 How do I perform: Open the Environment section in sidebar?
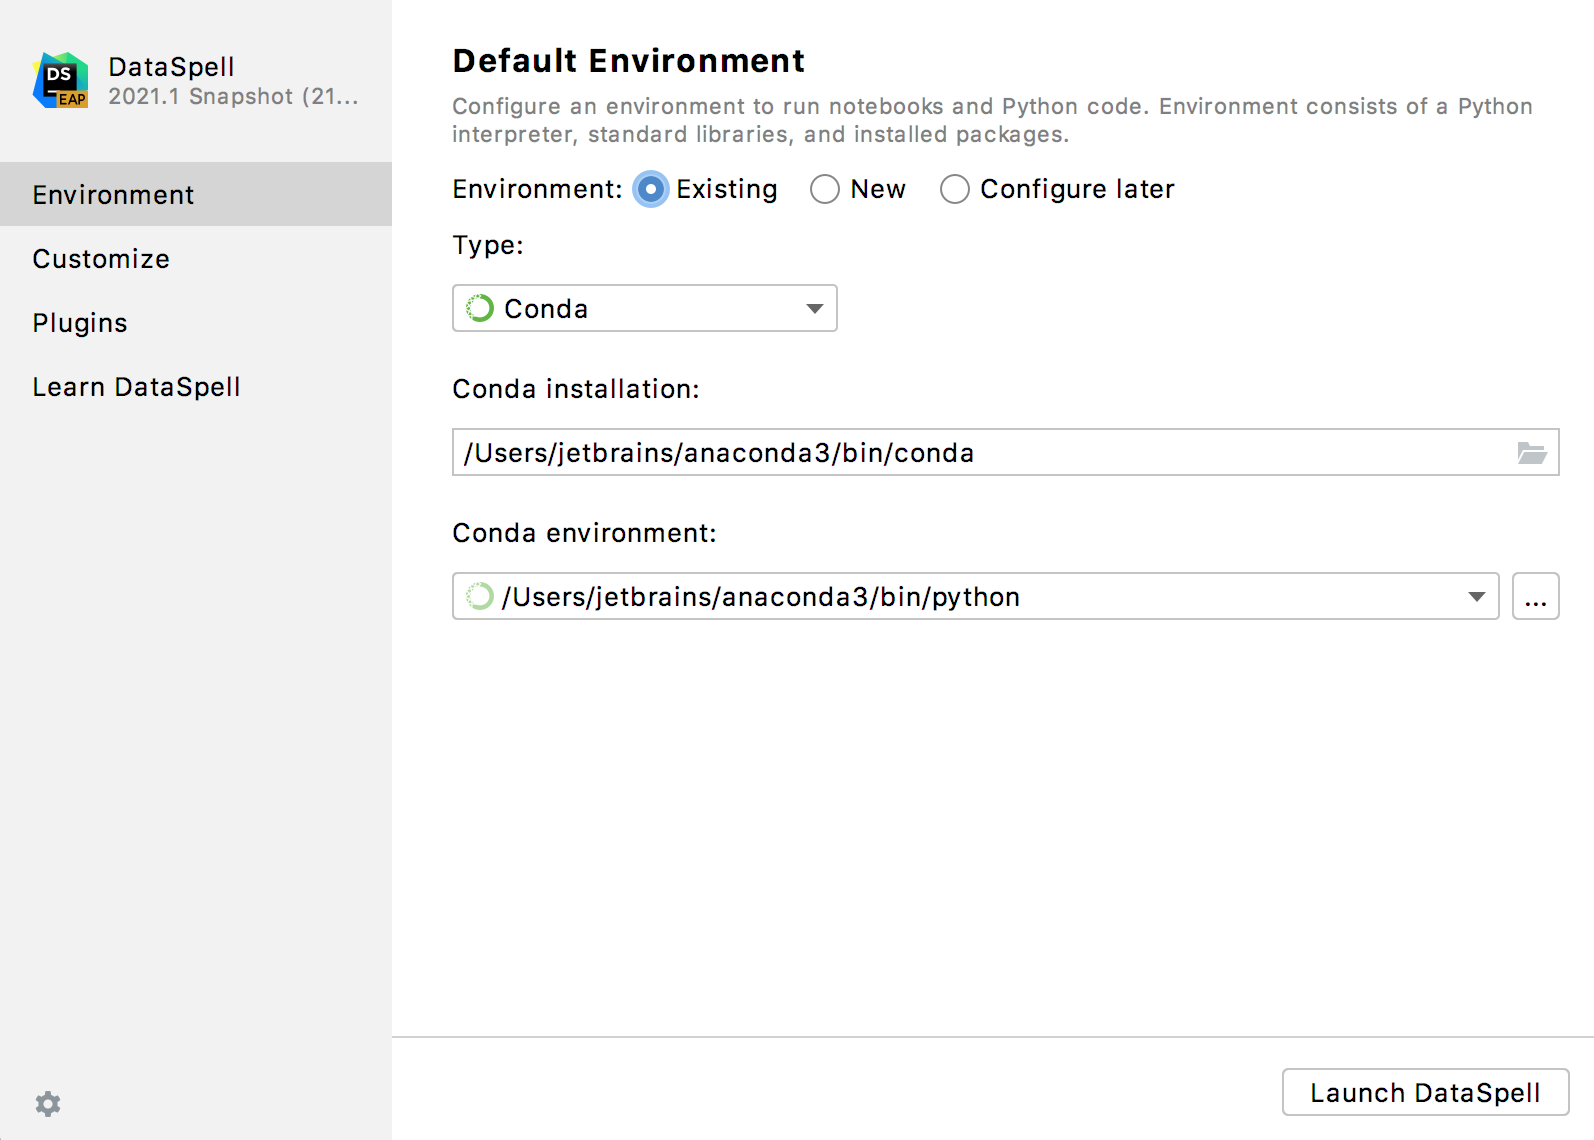(196, 194)
